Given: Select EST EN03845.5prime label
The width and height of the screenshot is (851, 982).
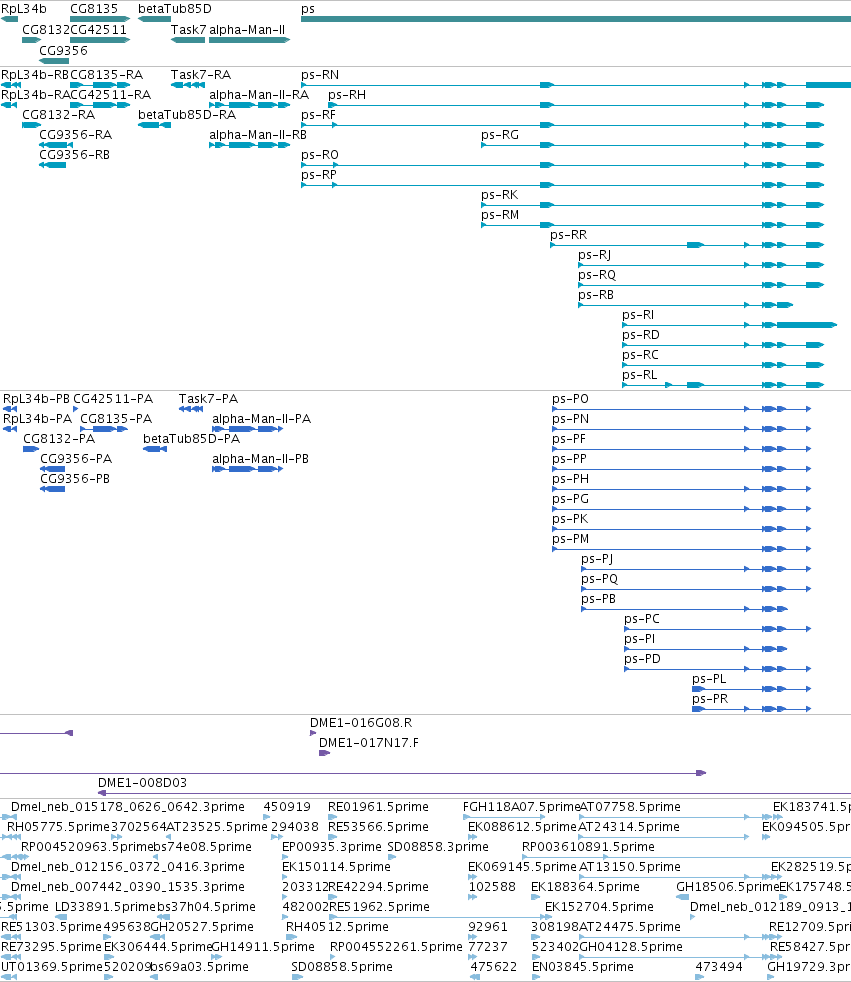Looking at the screenshot, I should click(x=583, y=968).
